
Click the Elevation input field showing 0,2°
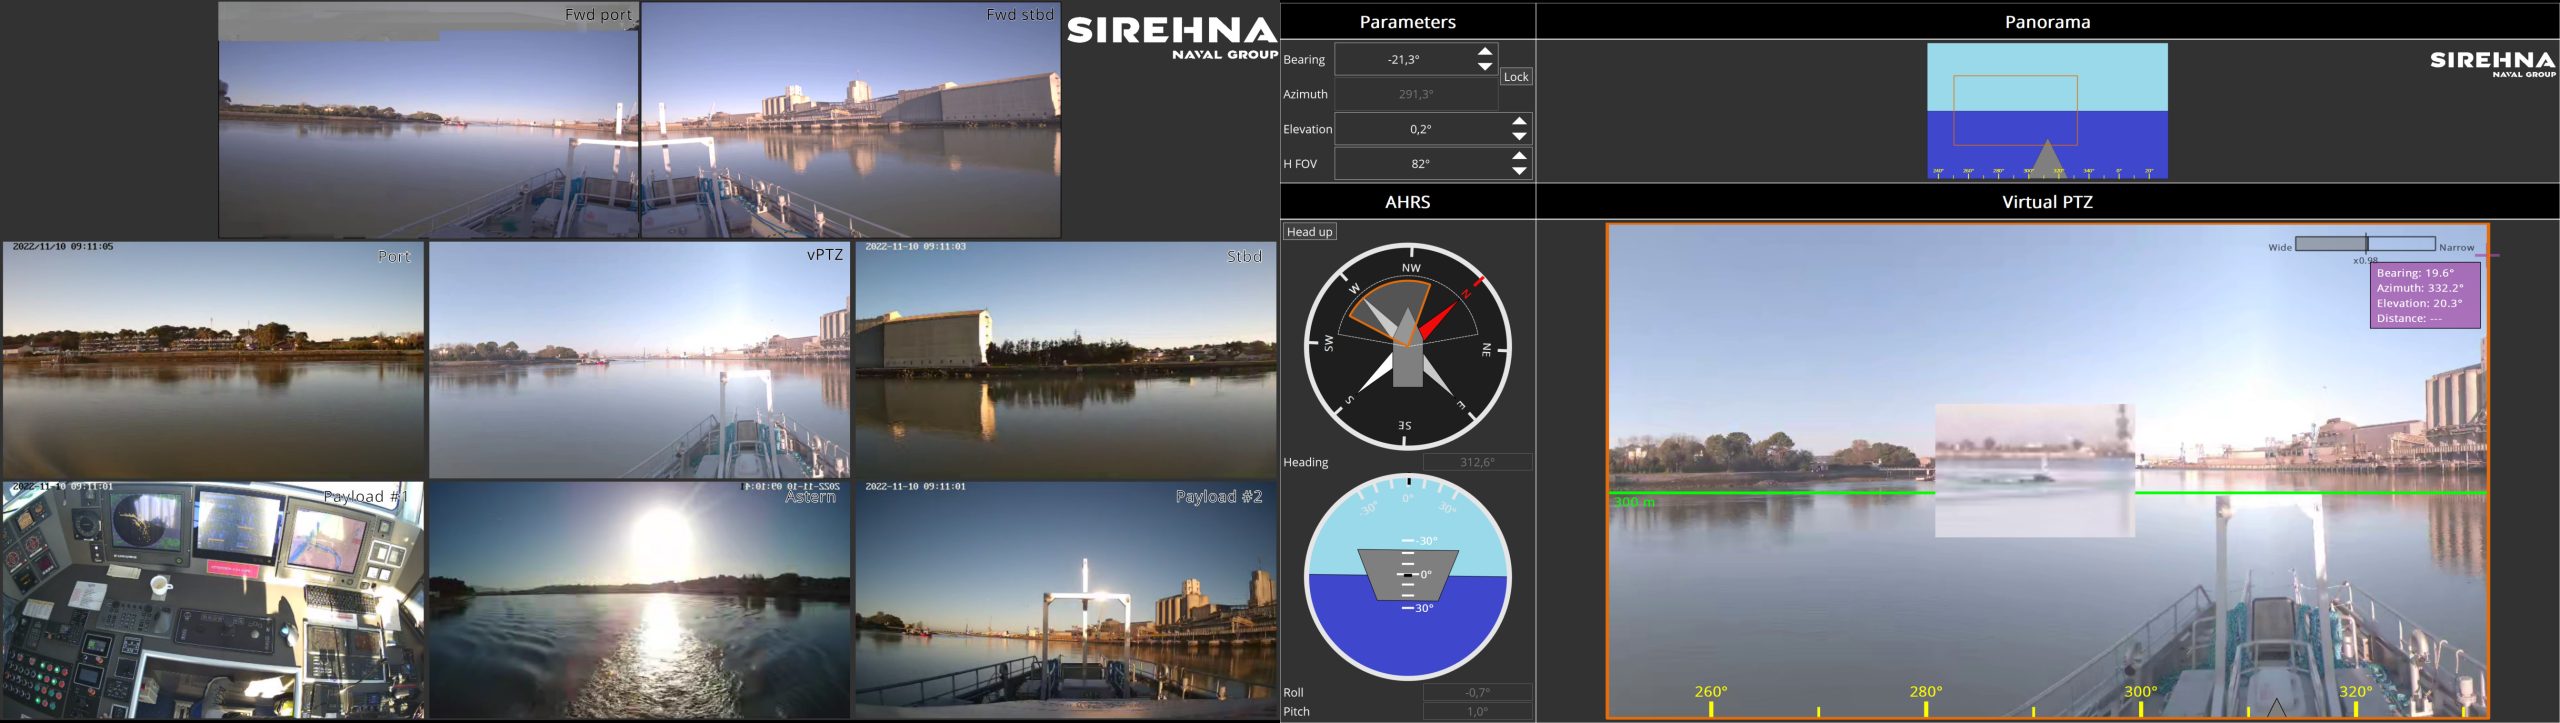1421,129
